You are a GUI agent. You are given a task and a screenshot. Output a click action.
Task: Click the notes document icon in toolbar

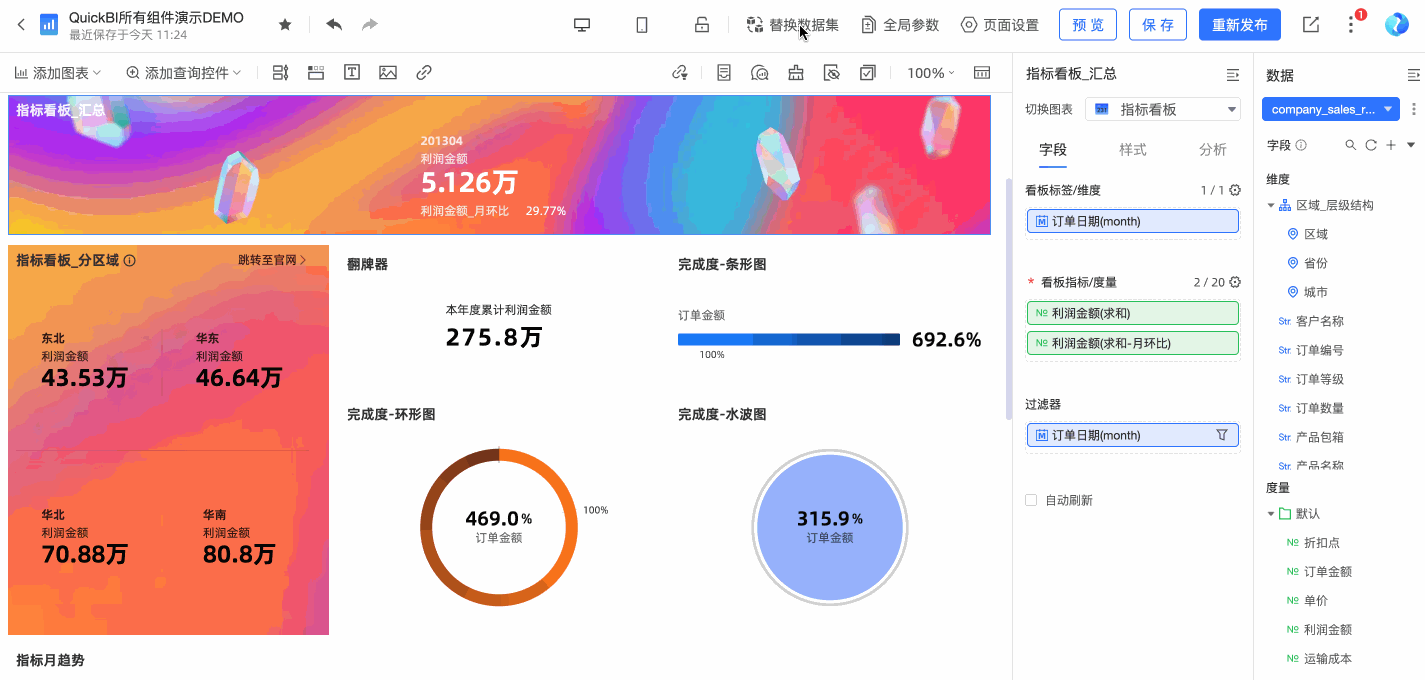pos(723,73)
